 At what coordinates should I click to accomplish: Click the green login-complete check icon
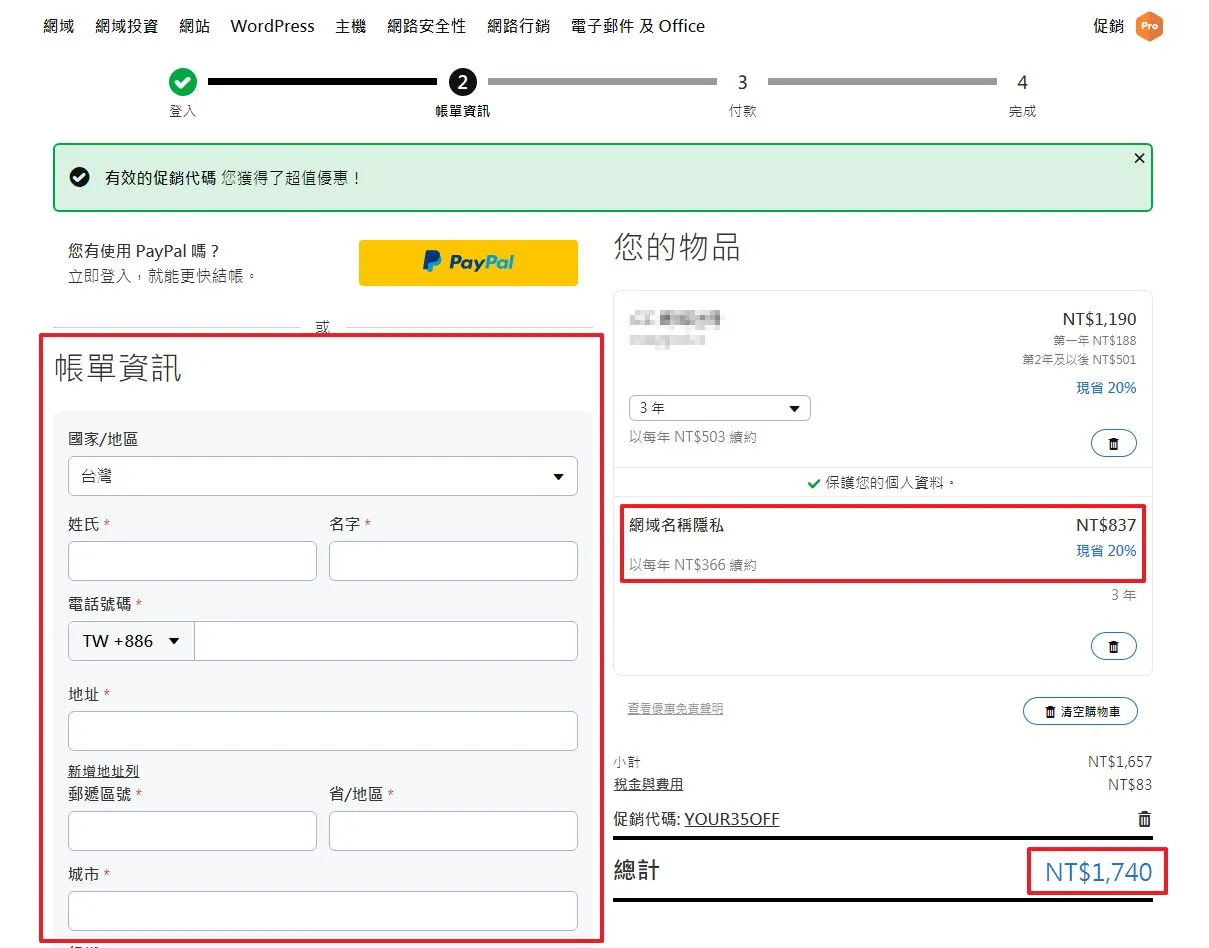(x=182, y=82)
